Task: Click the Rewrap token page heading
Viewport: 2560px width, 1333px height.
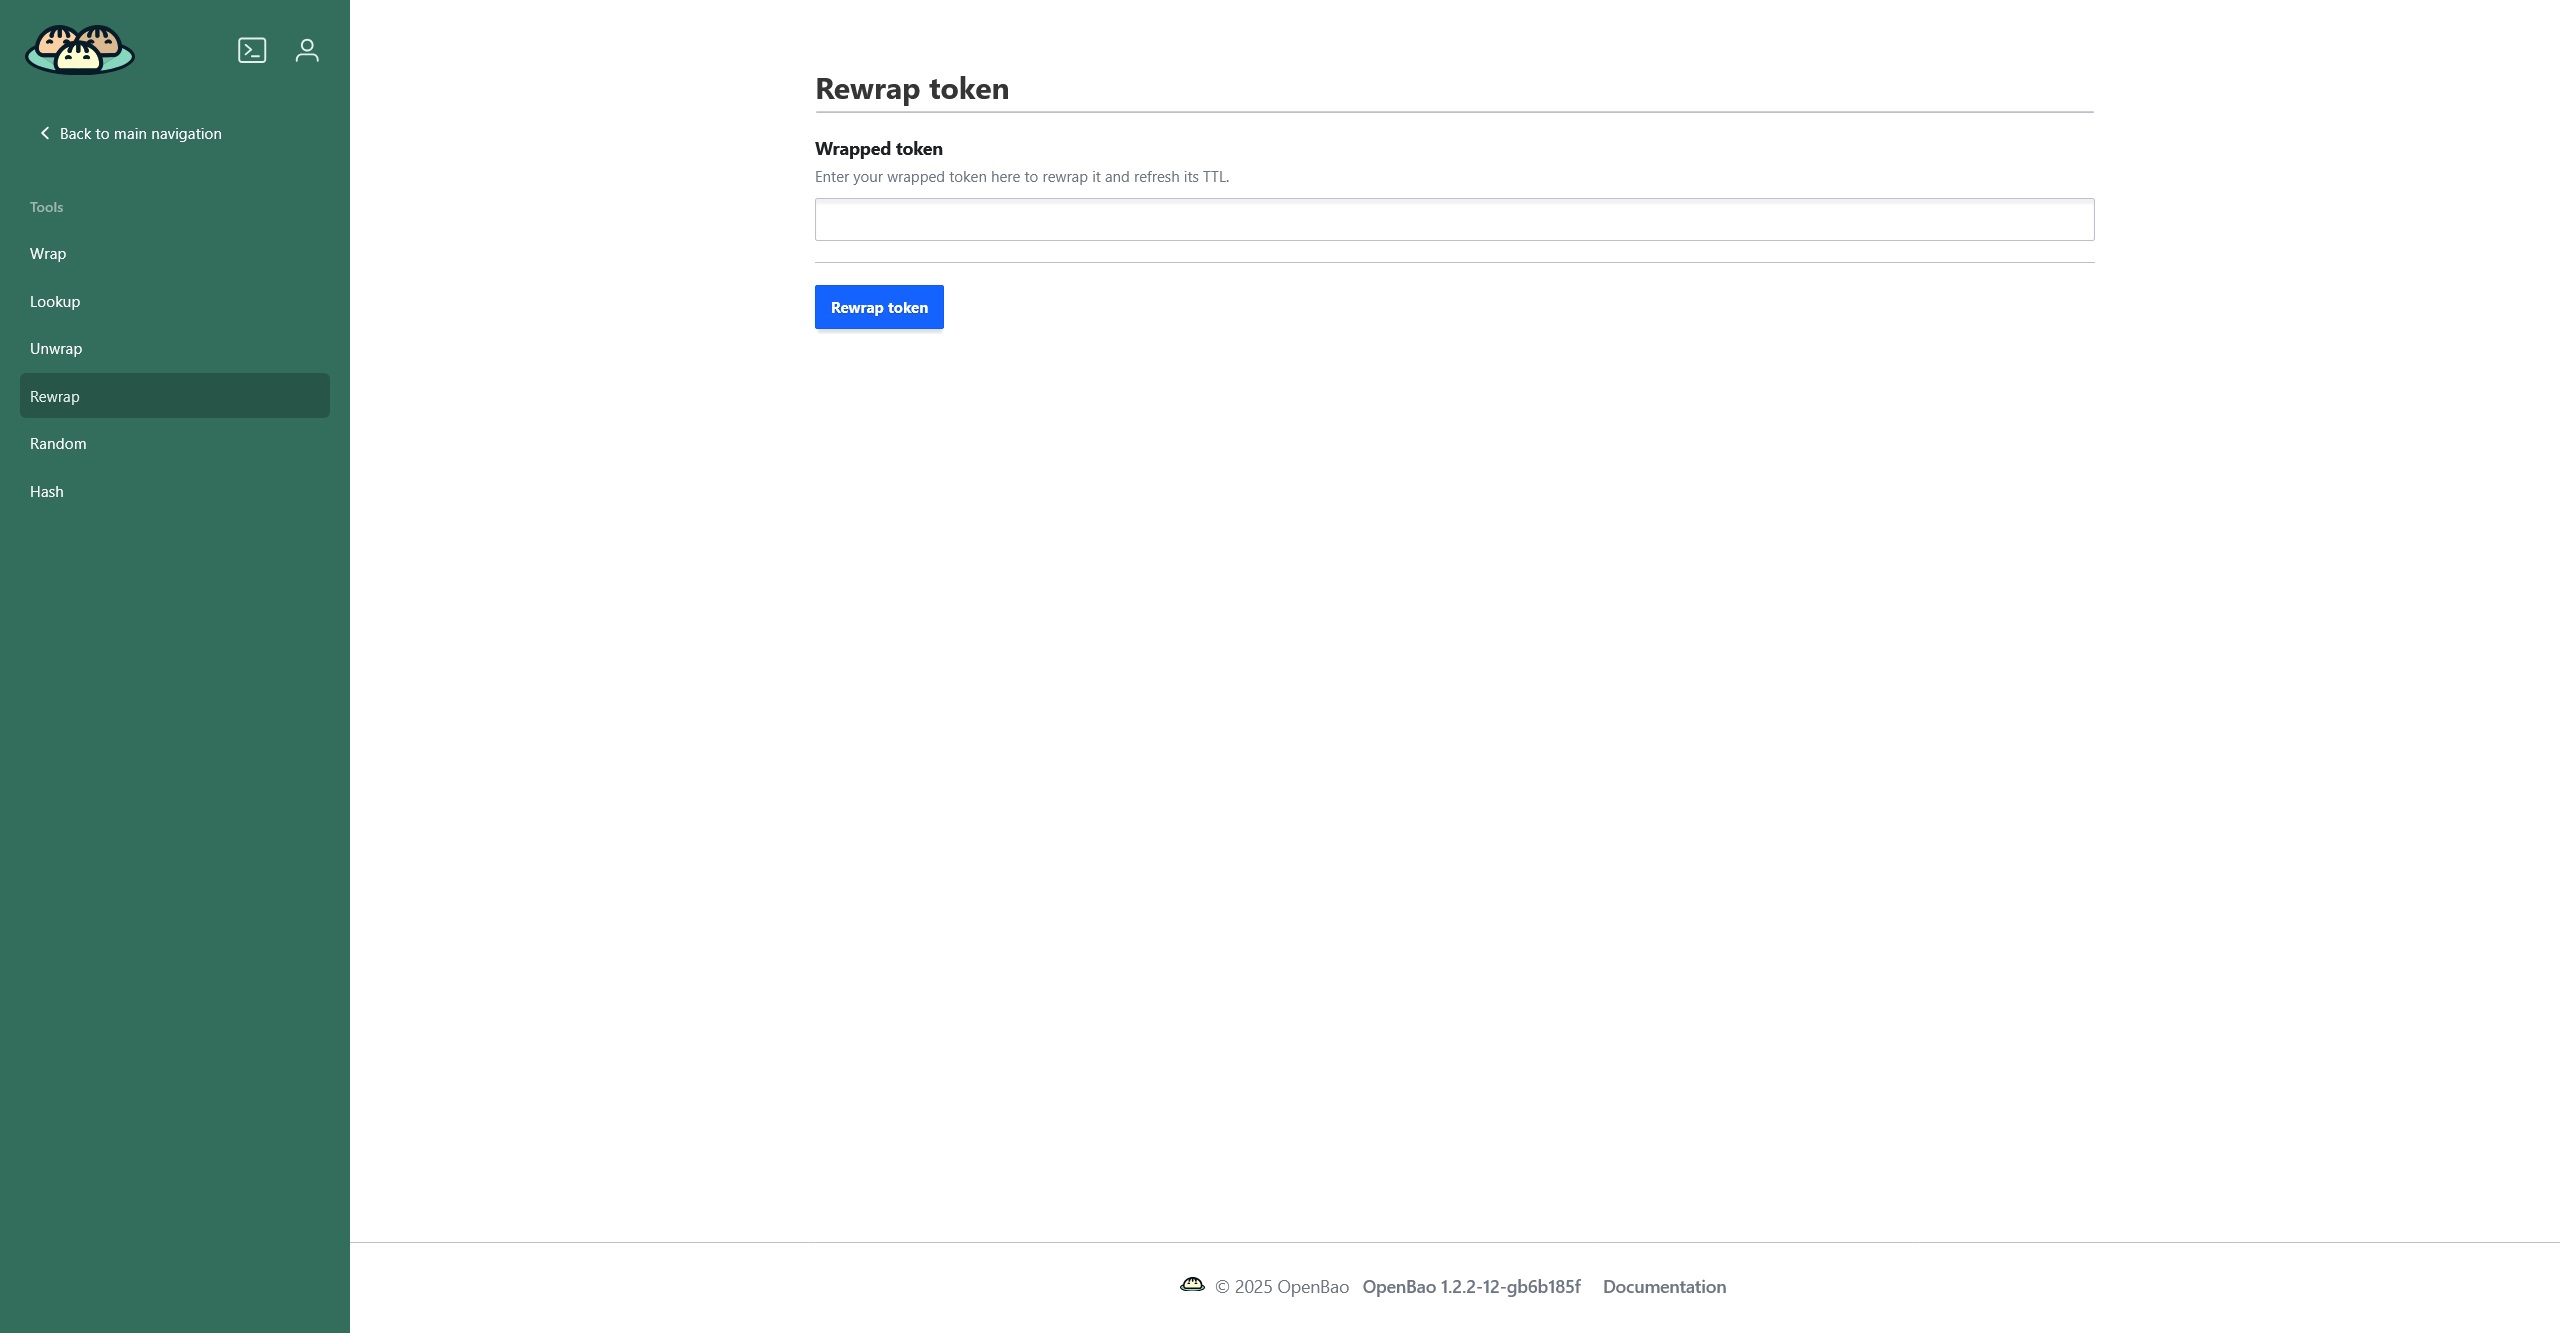Action: pos(911,89)
